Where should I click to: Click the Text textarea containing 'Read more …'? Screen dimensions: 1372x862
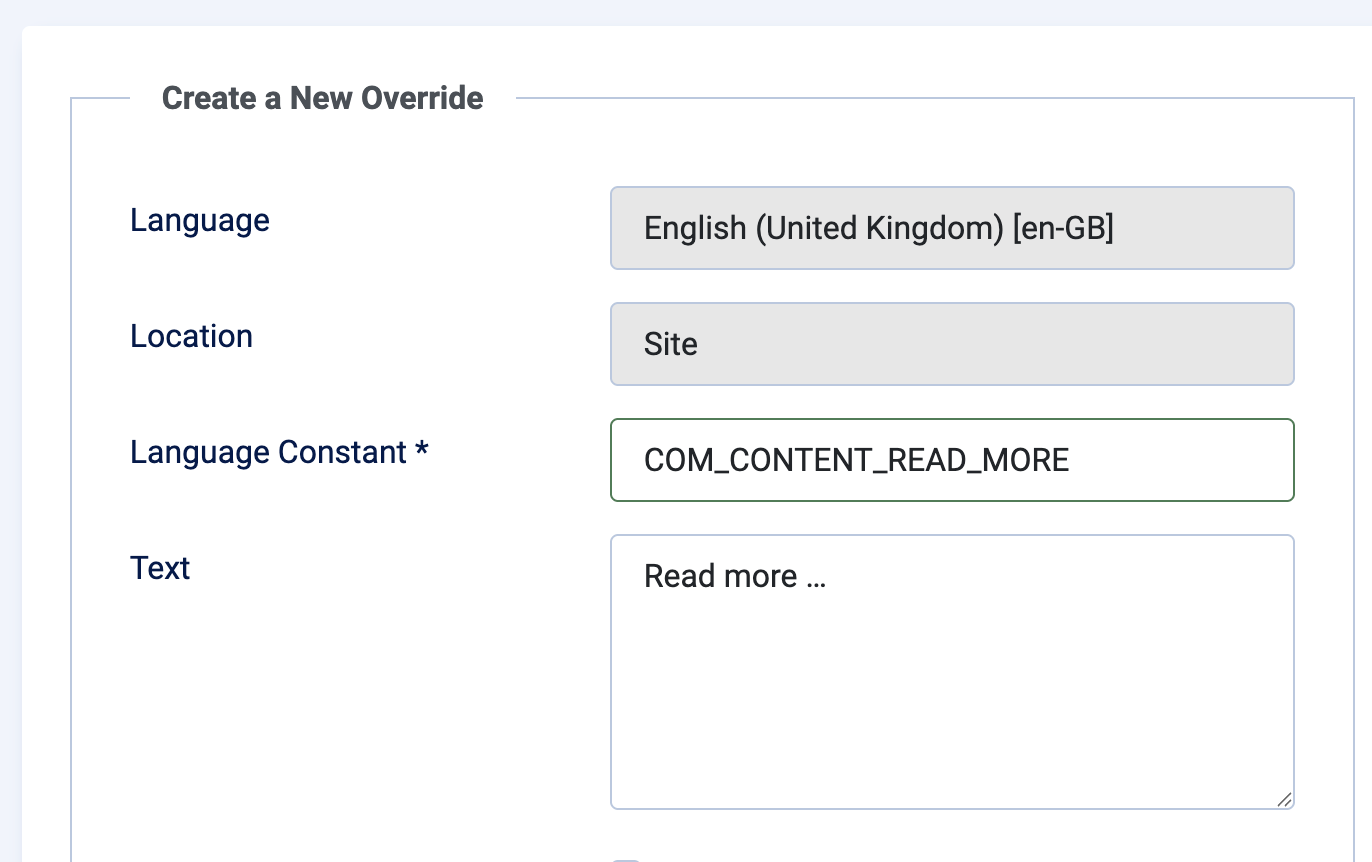(950, 670)
